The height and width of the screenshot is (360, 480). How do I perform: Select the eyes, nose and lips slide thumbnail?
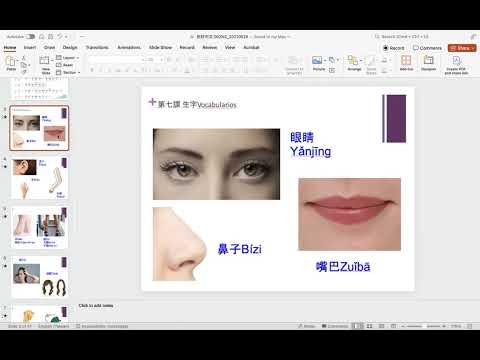pyautogui.click(x=39, y=128)
